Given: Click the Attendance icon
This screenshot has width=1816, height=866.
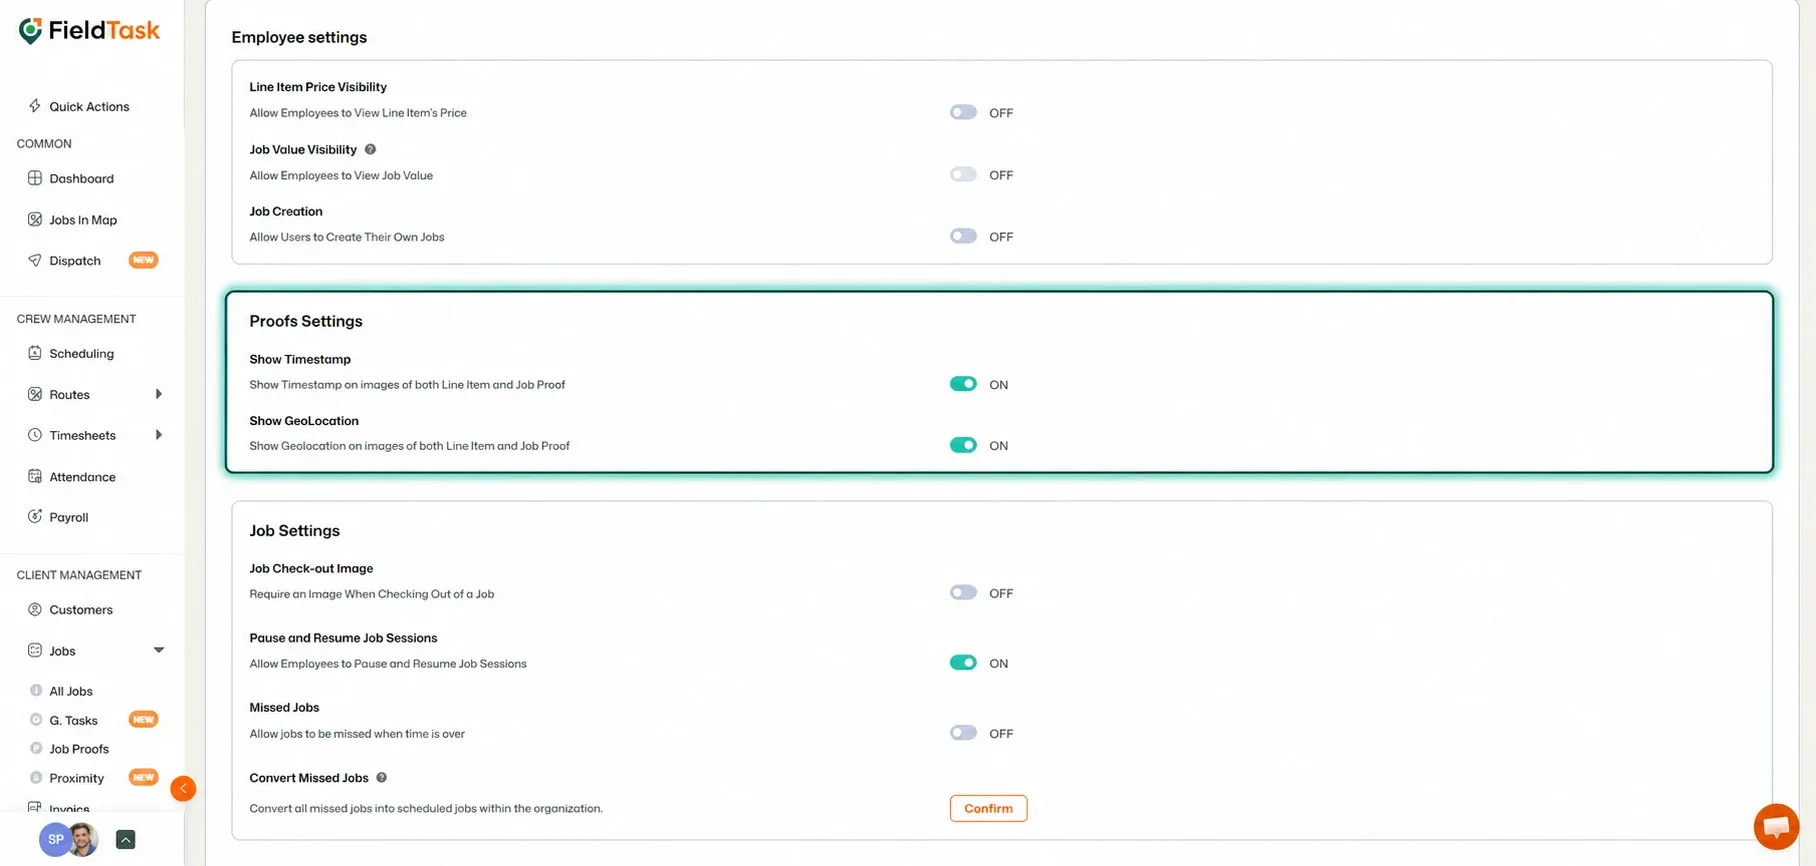Looking at the screenshot, I should tap(35, 476).
